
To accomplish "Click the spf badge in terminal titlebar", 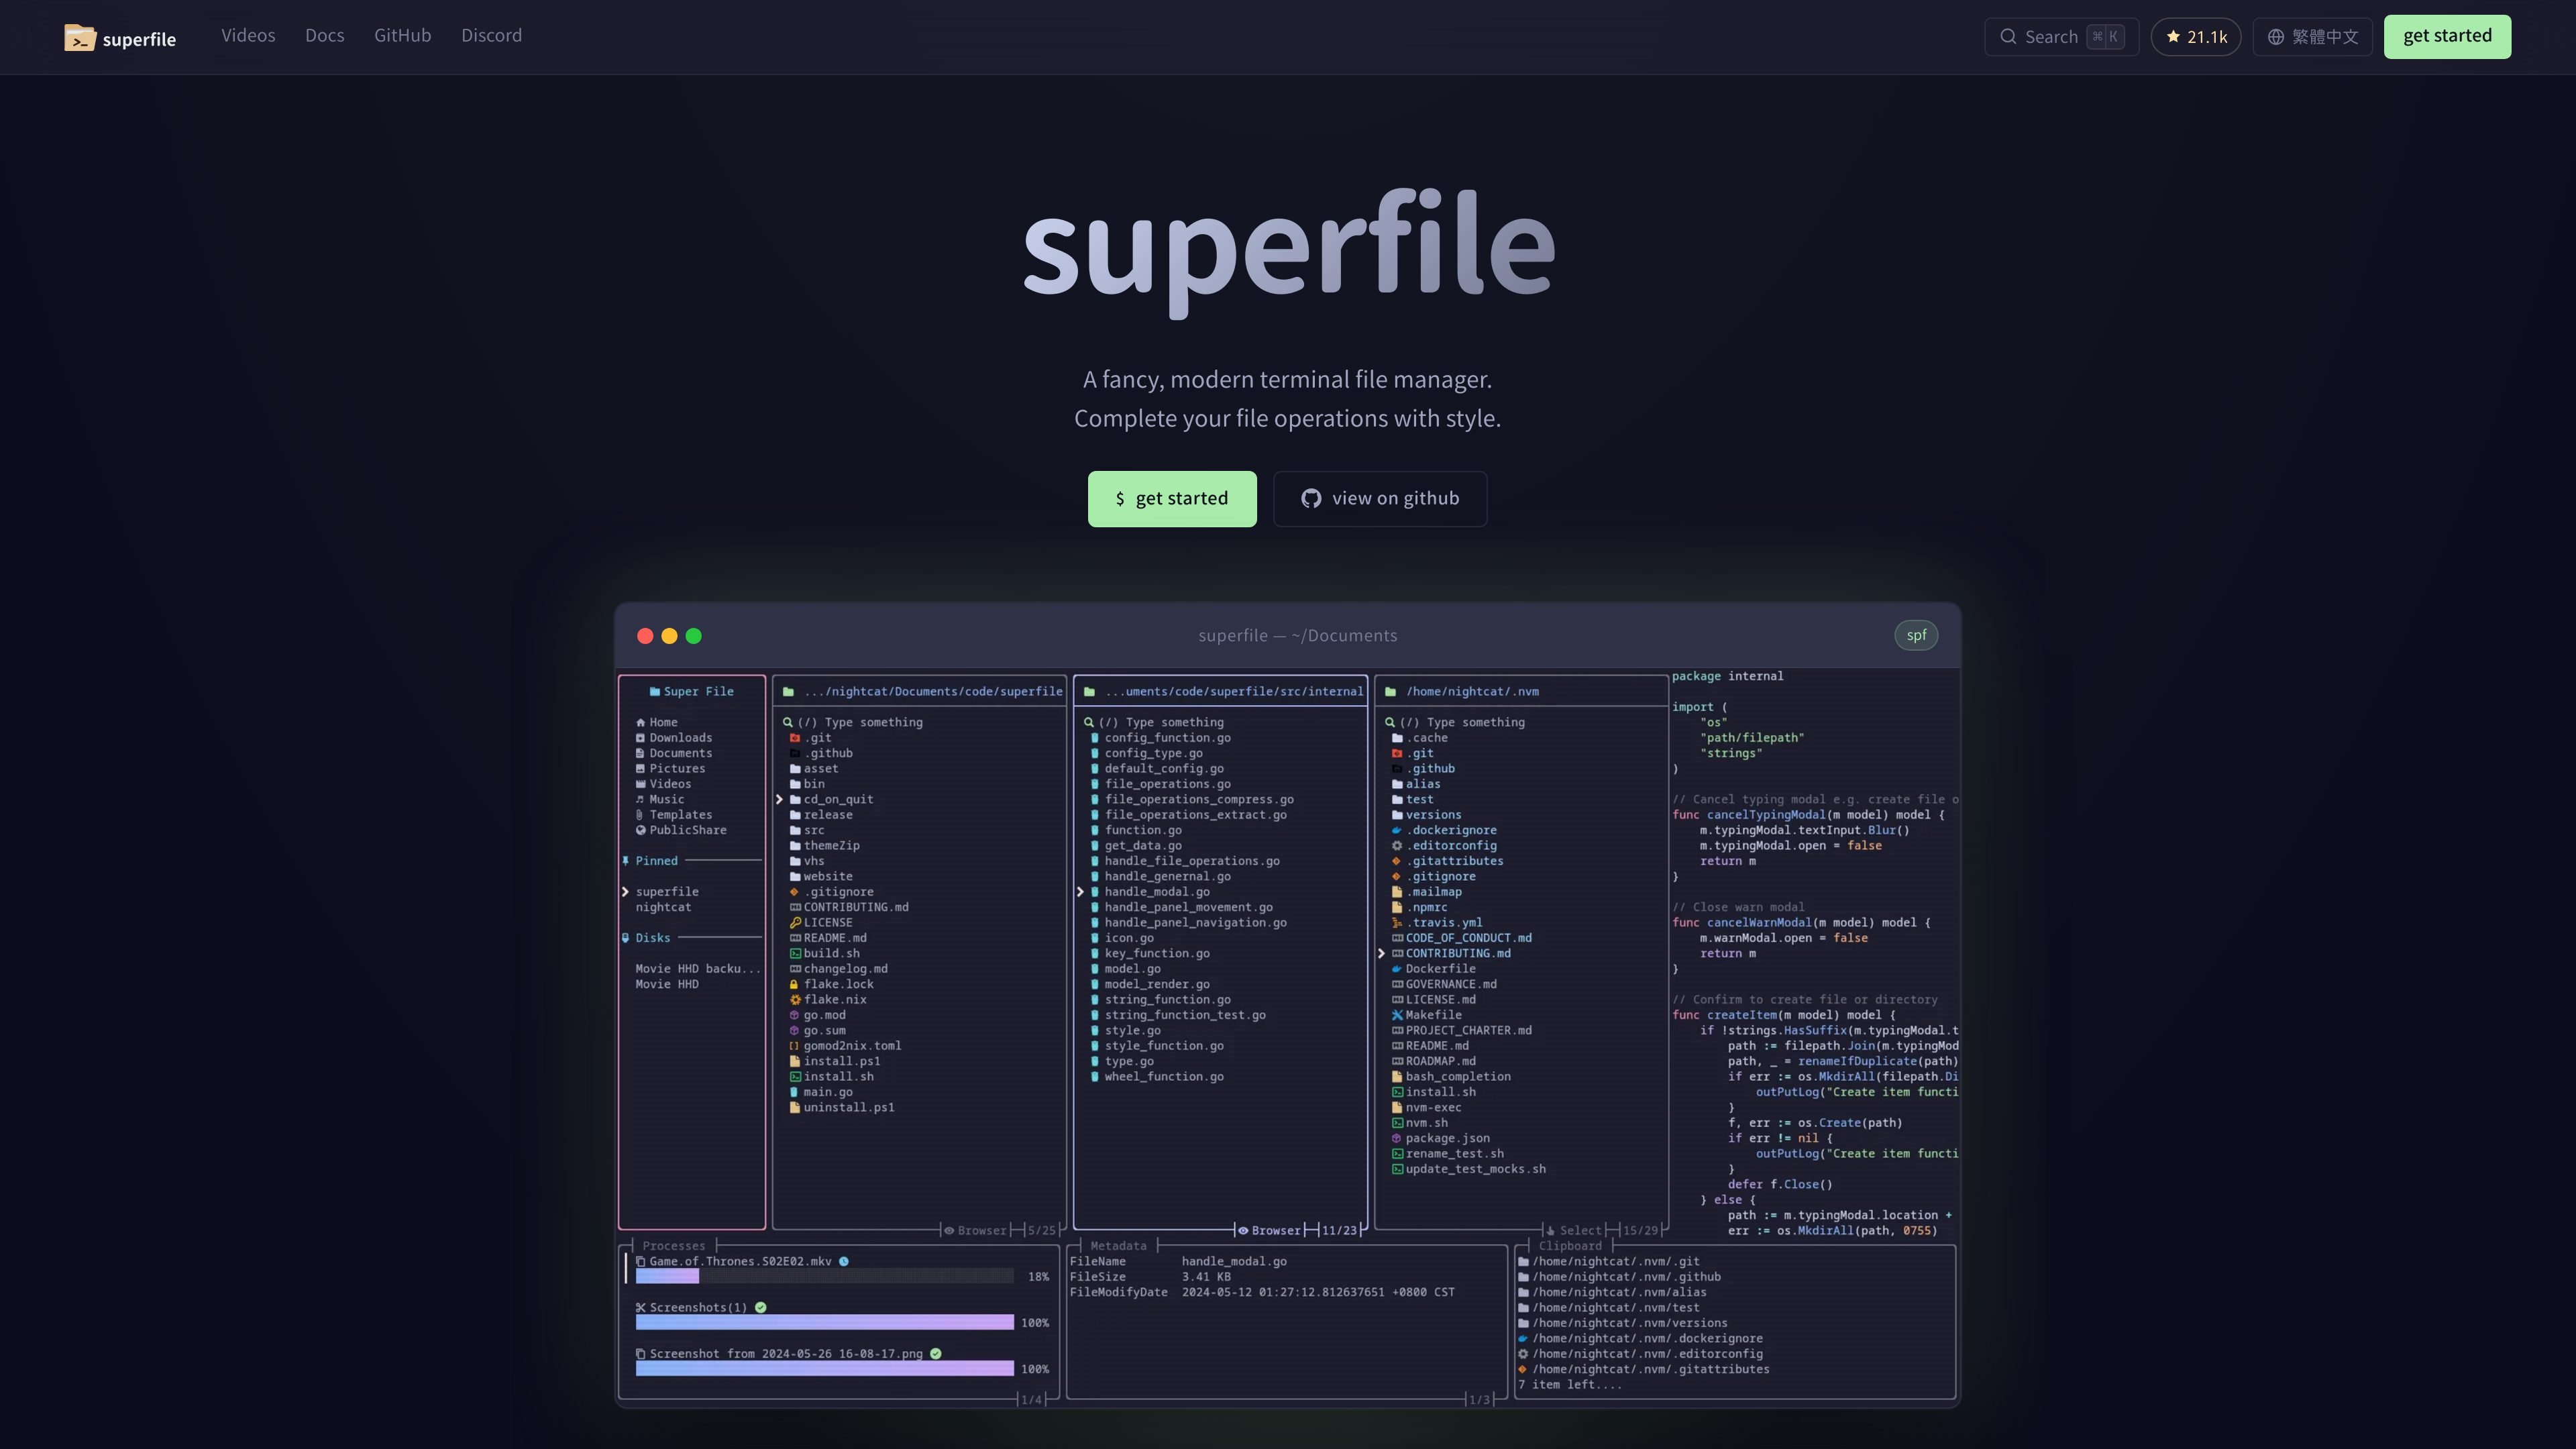I will (1916, 635).
